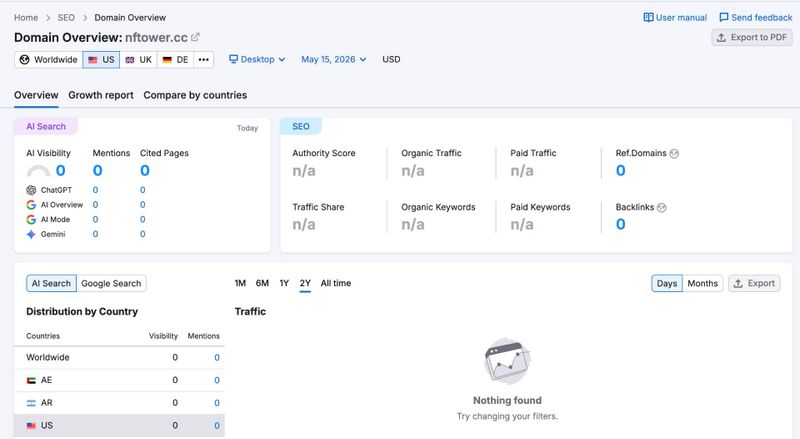Select Worldwide database filter

point(48,60)
